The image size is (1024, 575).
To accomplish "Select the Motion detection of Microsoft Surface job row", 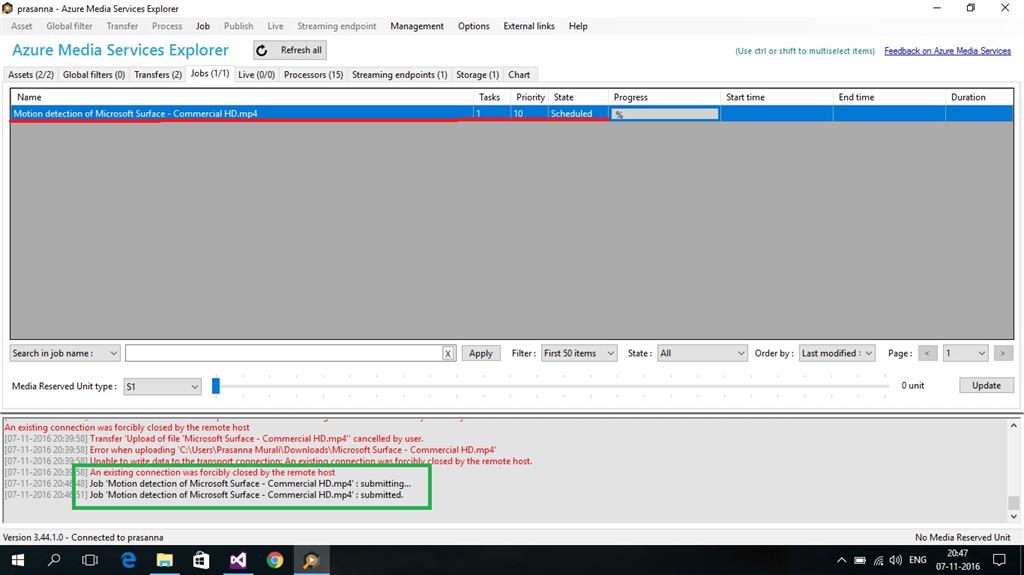I will [512, 113].
